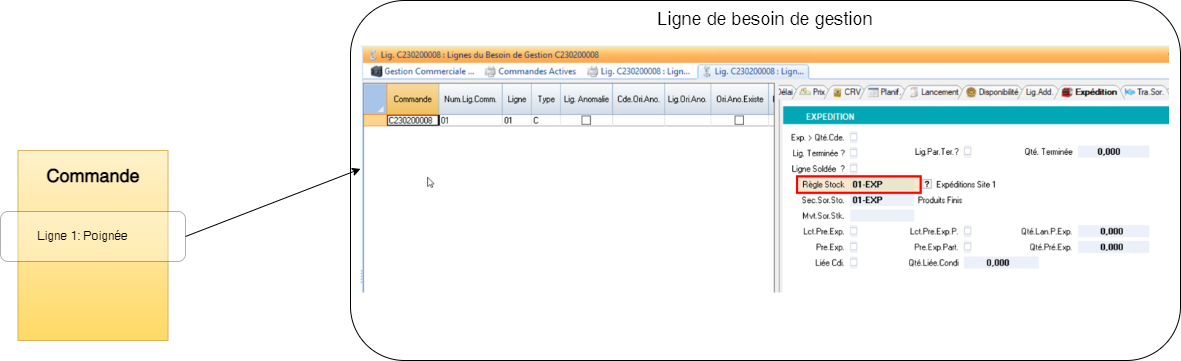Toggle the Liée Cdi. checkbox

pyautogui.click(x=853, y=262)
